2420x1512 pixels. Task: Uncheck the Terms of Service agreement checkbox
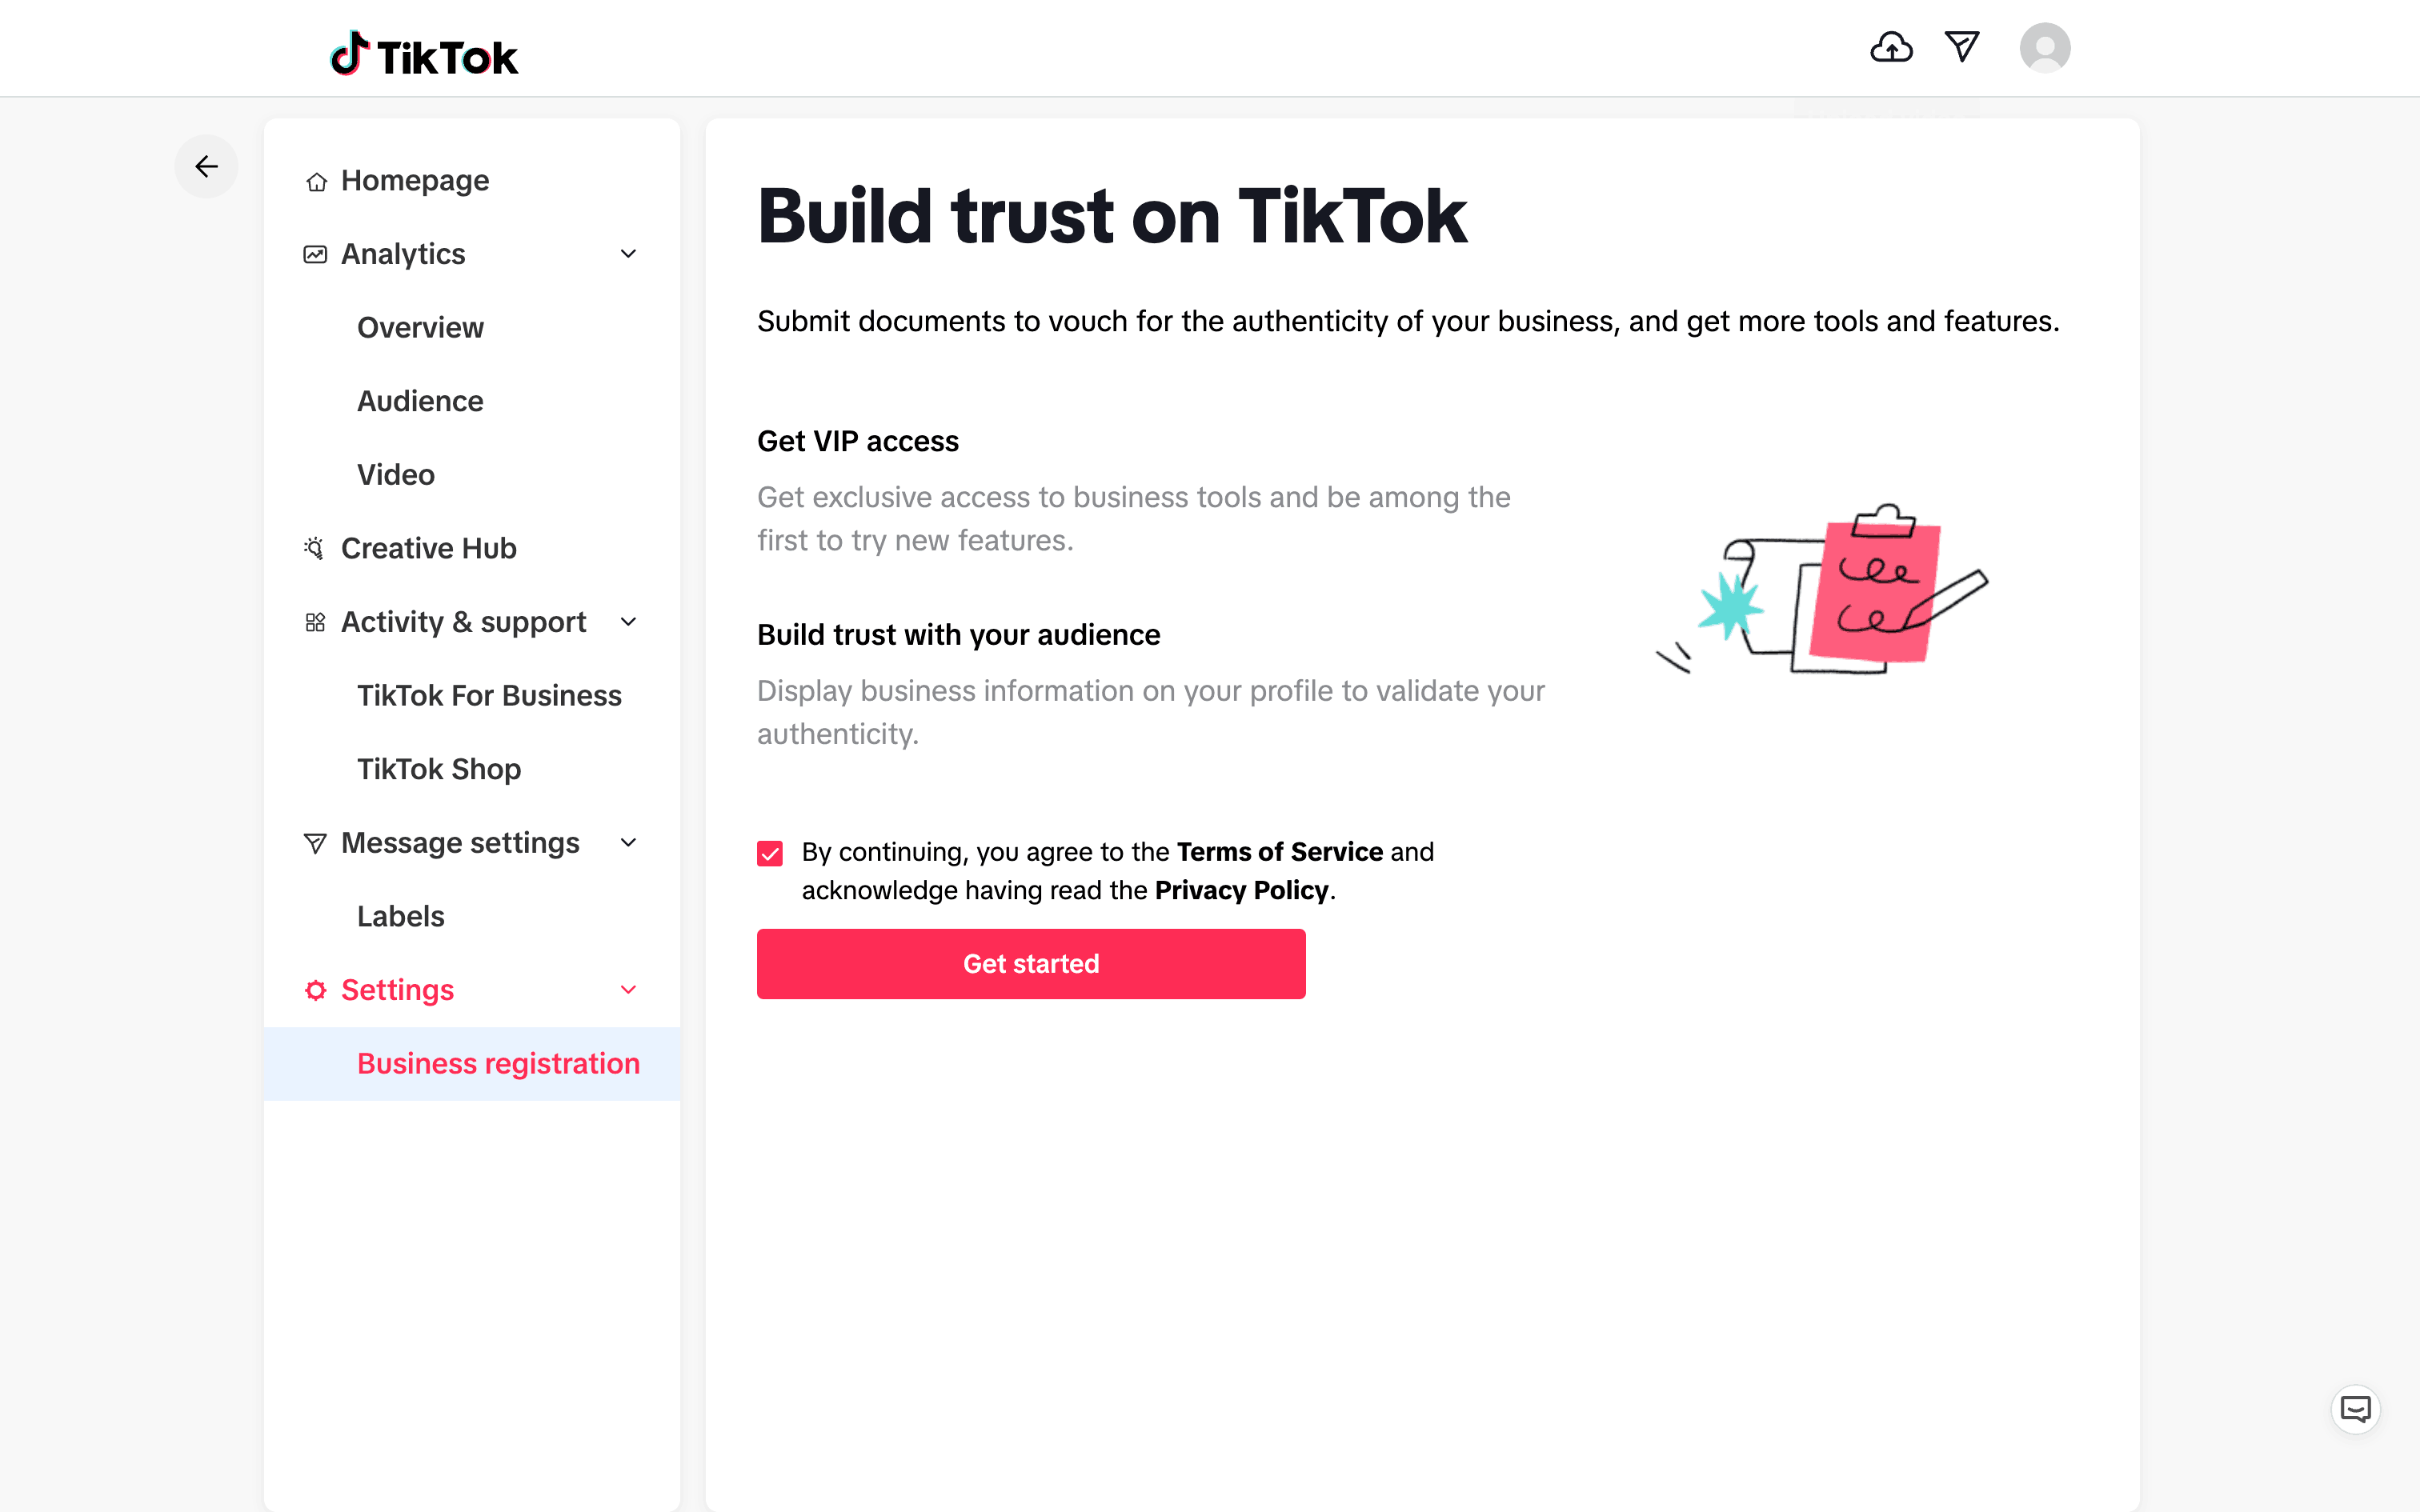pos(770,853)
